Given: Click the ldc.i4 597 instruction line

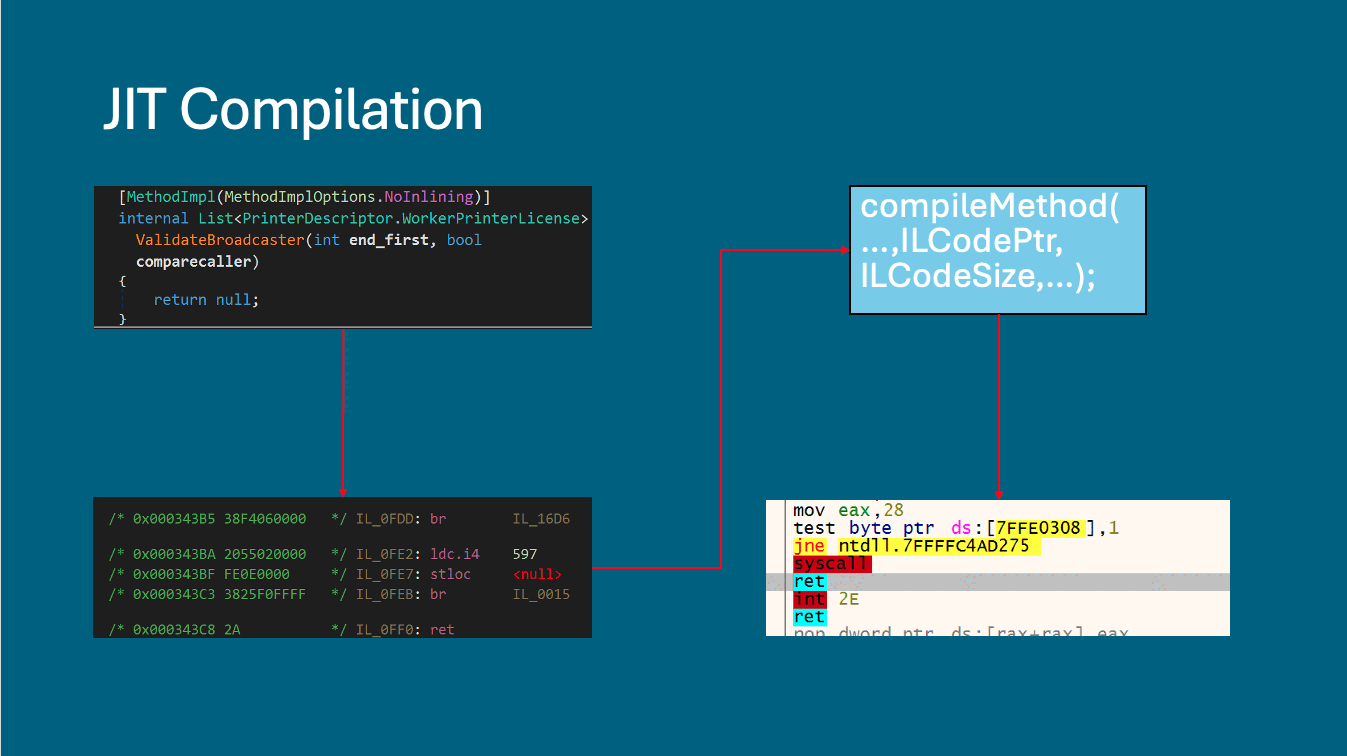Looking at the screenshot, I should point(340,554).
